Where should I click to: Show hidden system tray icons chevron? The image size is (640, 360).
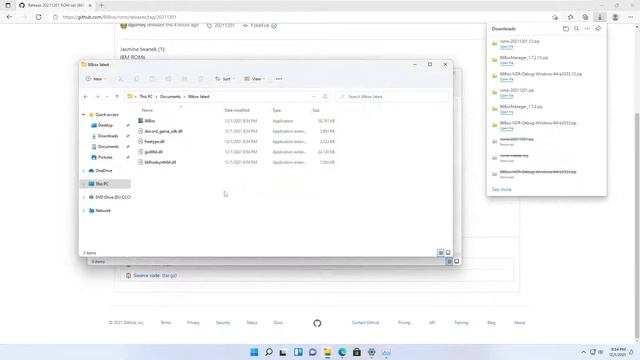point(583,352)
